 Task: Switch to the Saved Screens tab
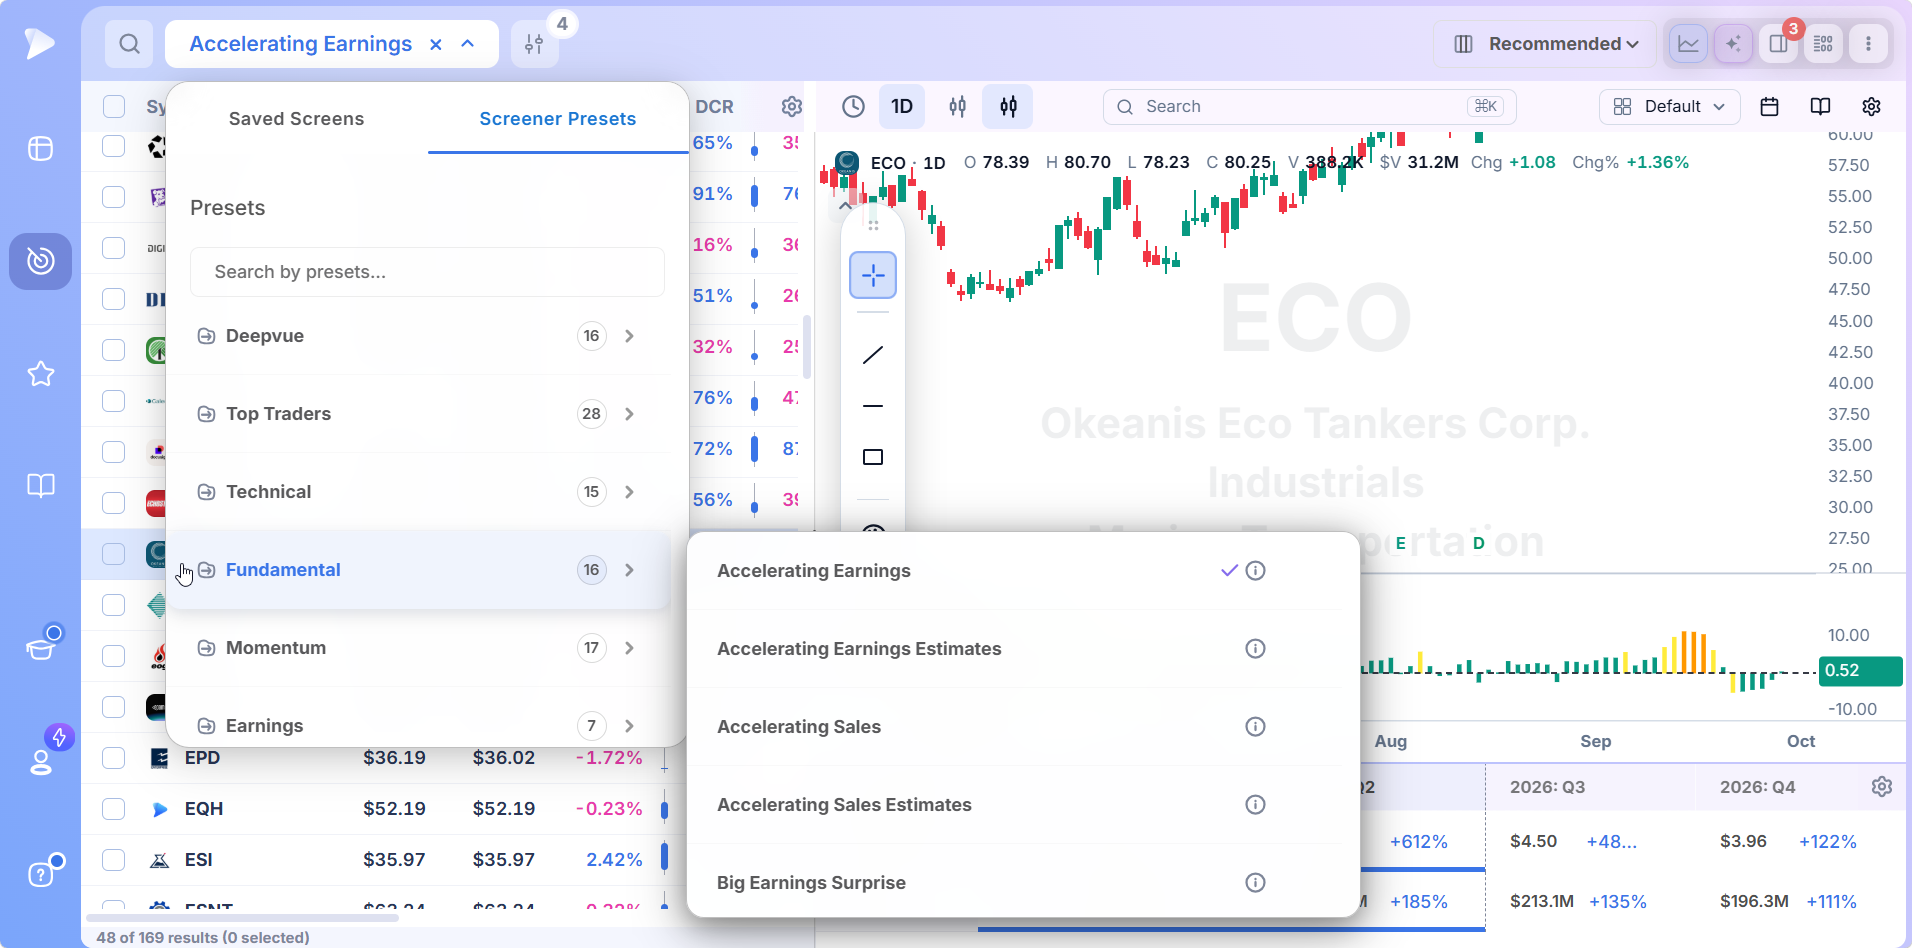pos(296,119)
